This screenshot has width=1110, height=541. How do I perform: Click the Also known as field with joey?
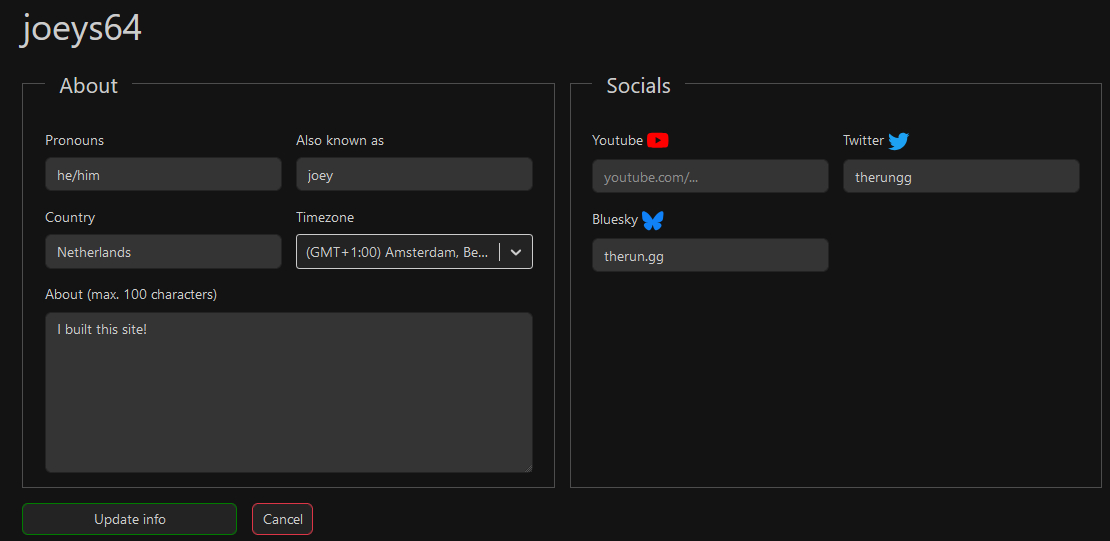[x=414, y=175]
